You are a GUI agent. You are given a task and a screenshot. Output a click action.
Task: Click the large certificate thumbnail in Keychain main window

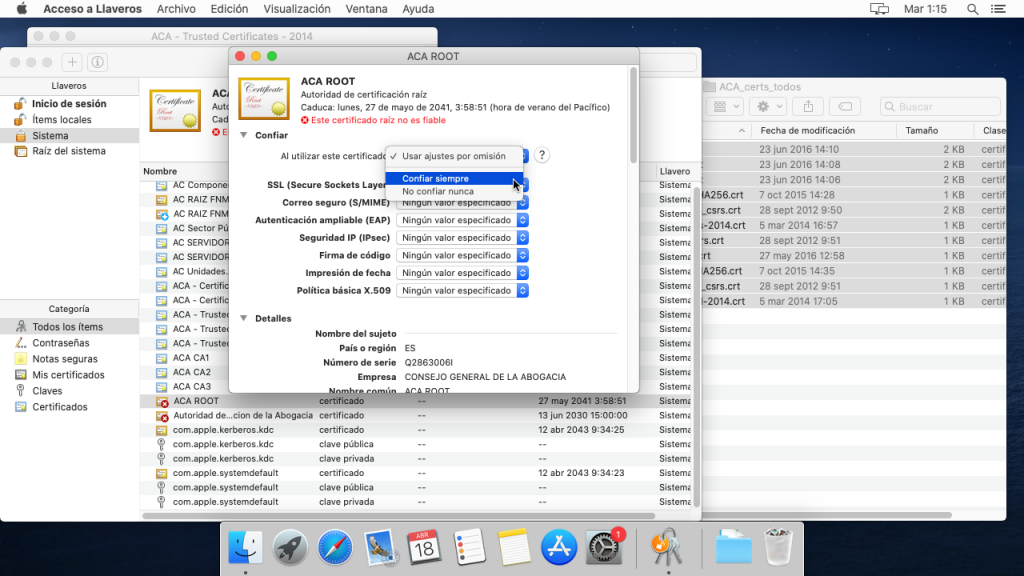(175, 111)
